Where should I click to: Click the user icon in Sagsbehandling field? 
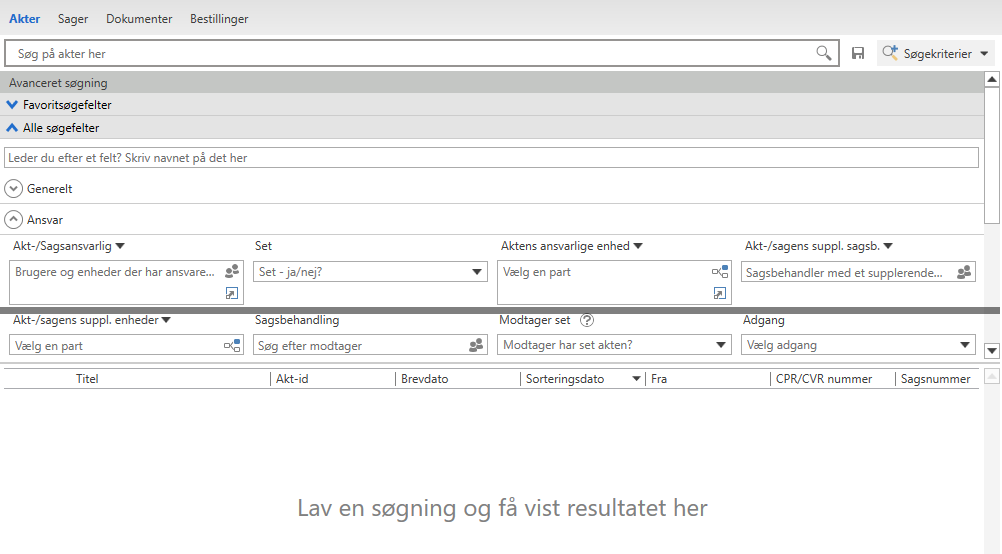pyautogui.click(x=476, y=345)
